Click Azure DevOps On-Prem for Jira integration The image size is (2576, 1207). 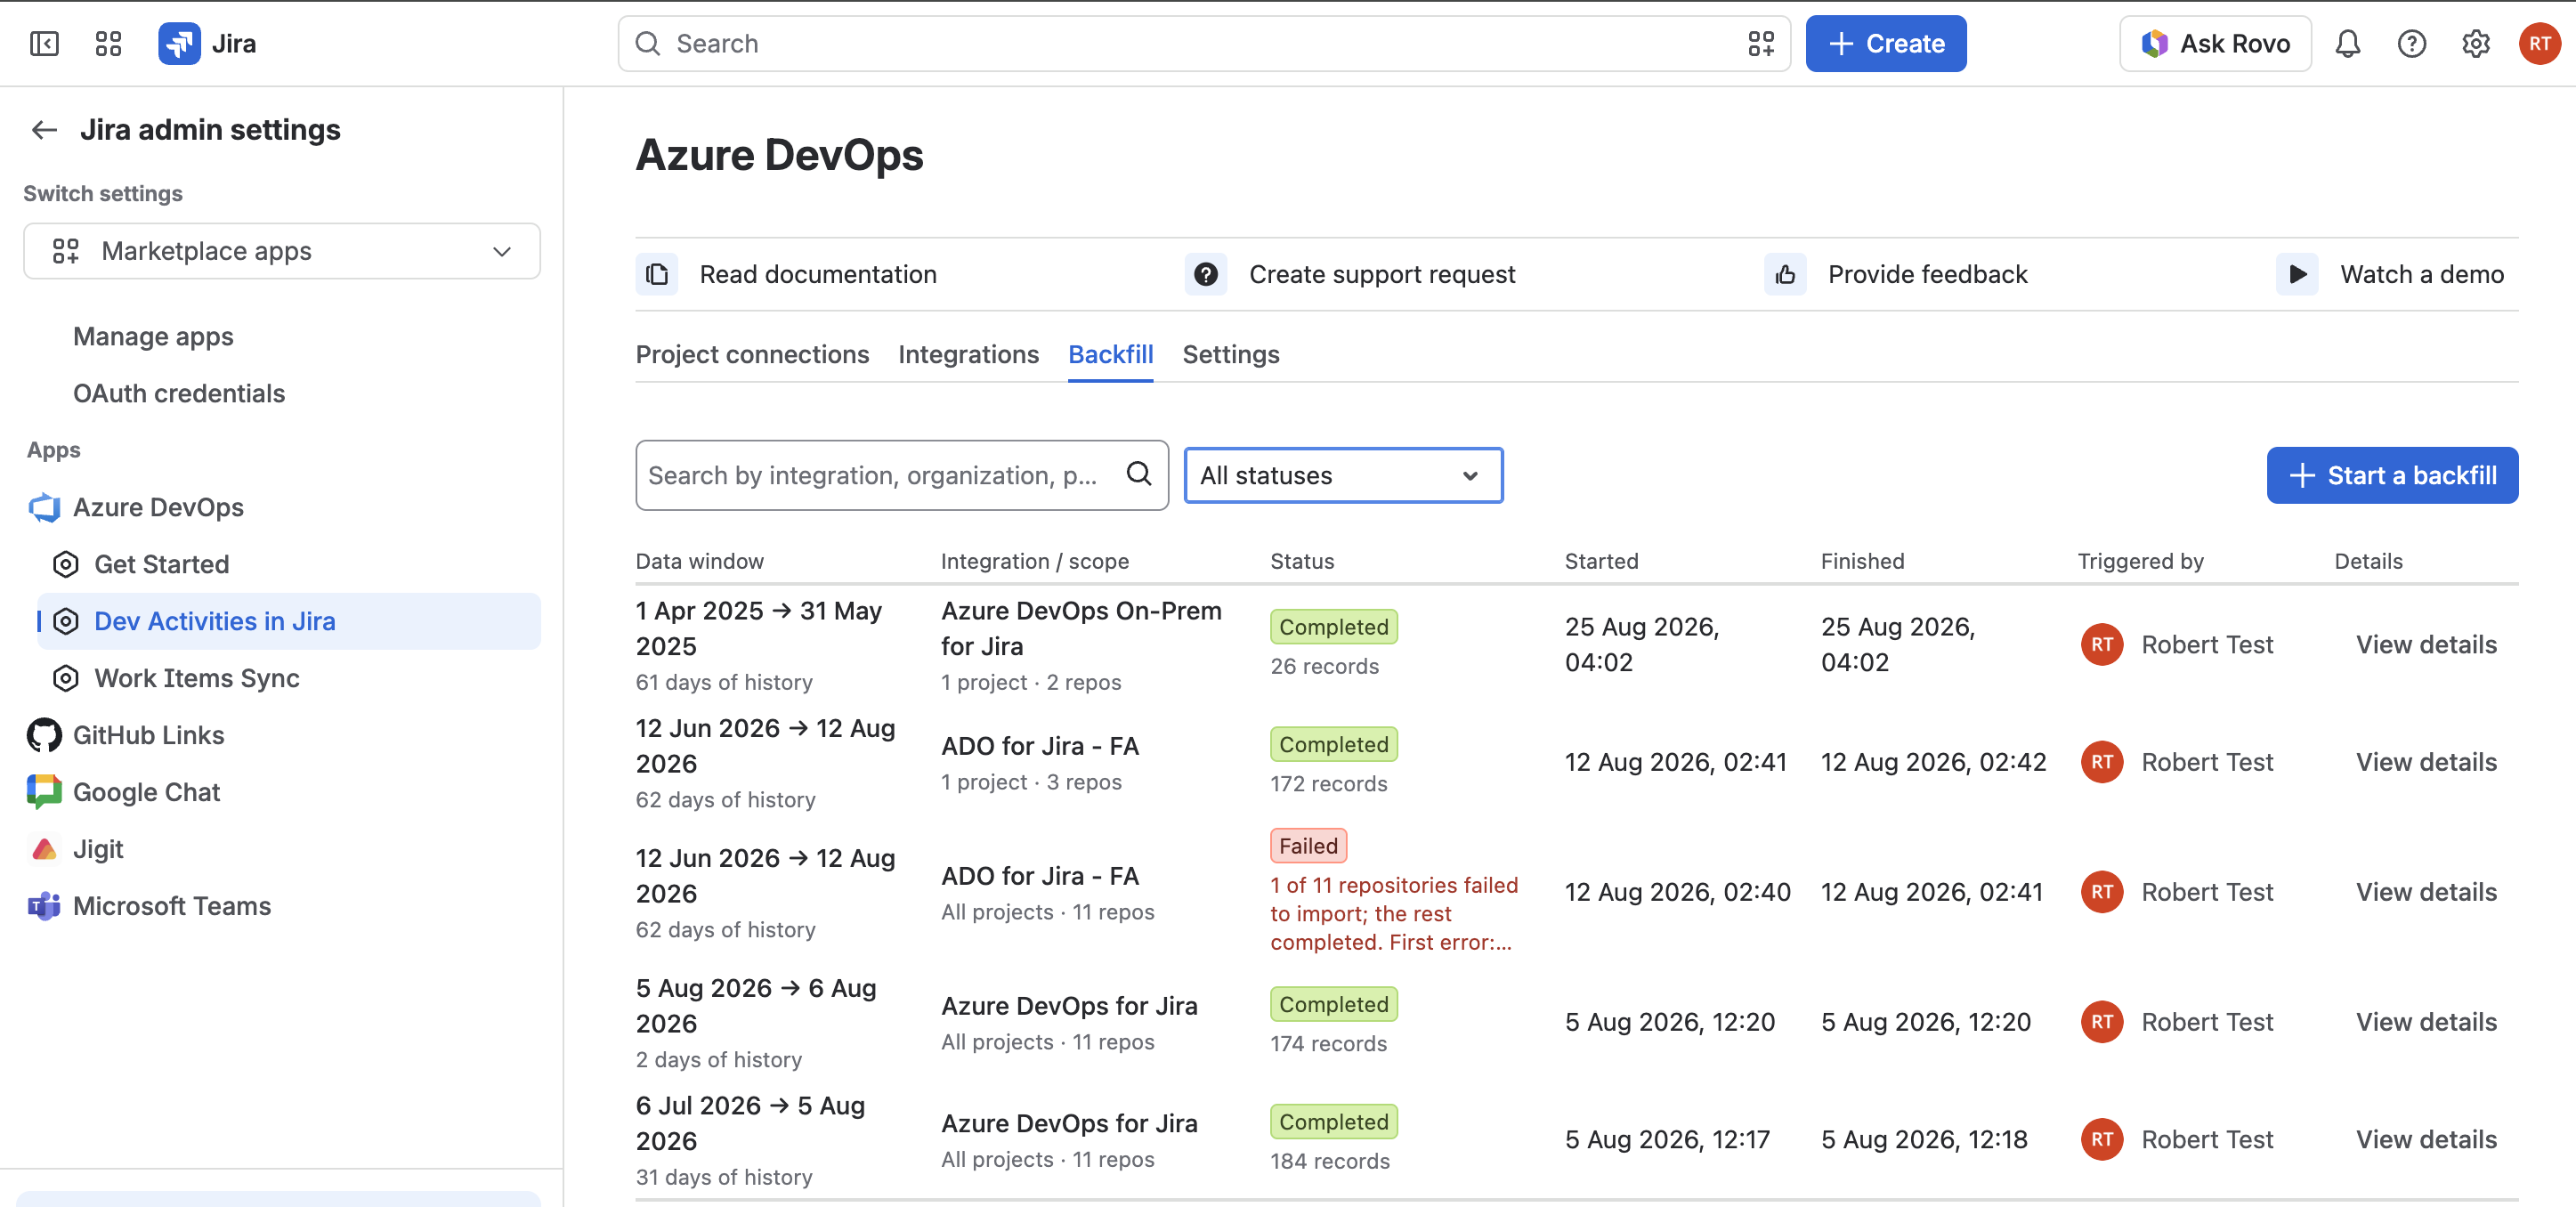pyautogui.click(x=1081, y=629)
